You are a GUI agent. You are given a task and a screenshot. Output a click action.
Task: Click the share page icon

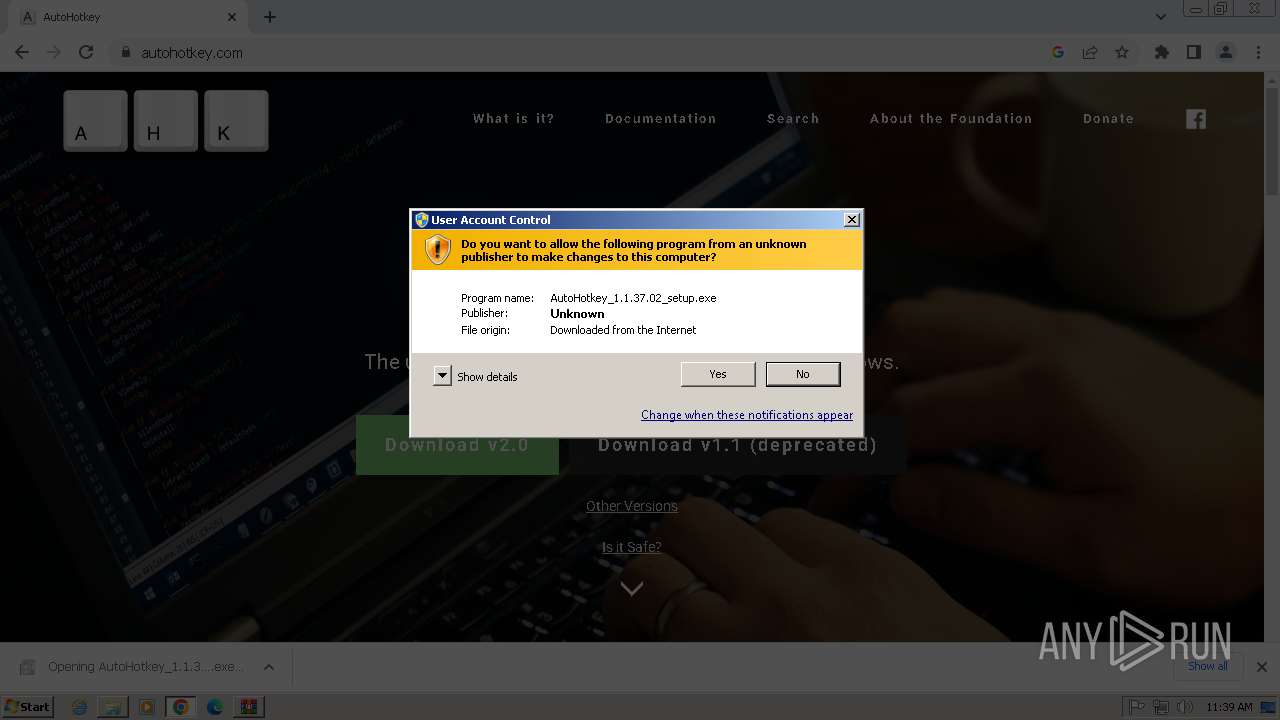tap(1090, 52)
